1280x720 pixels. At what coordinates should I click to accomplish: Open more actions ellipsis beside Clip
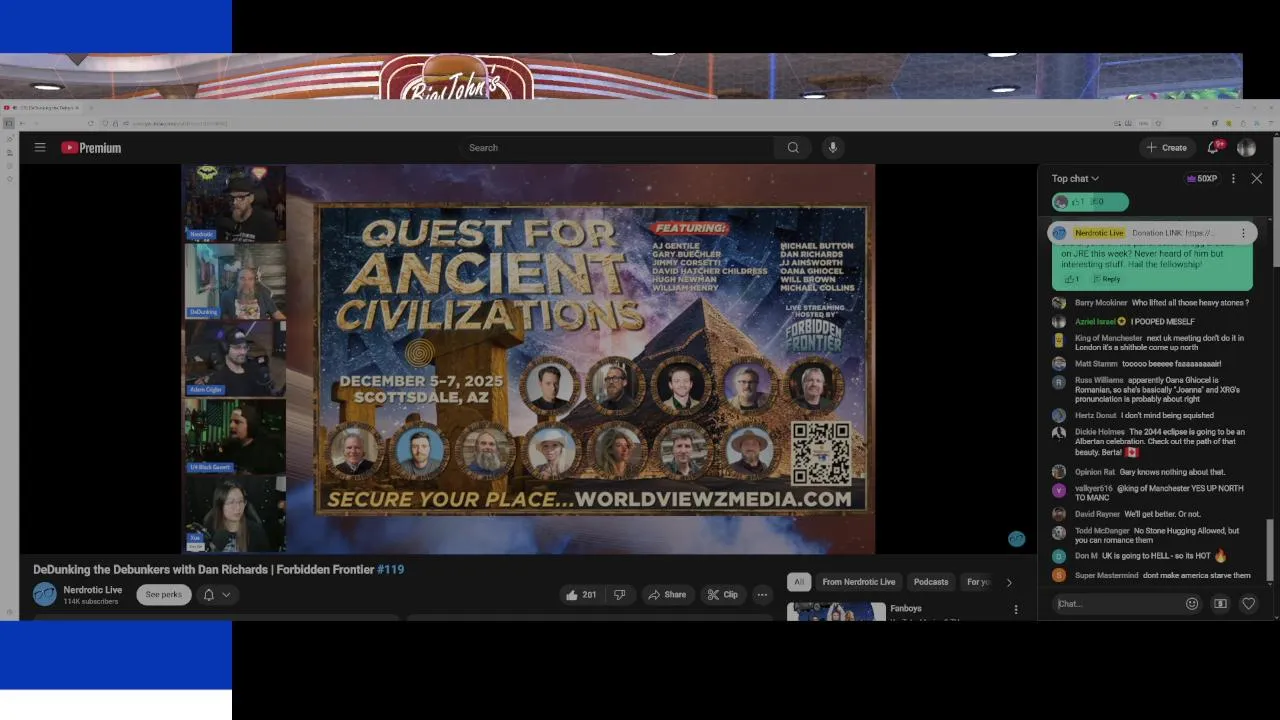pos(762,594)
